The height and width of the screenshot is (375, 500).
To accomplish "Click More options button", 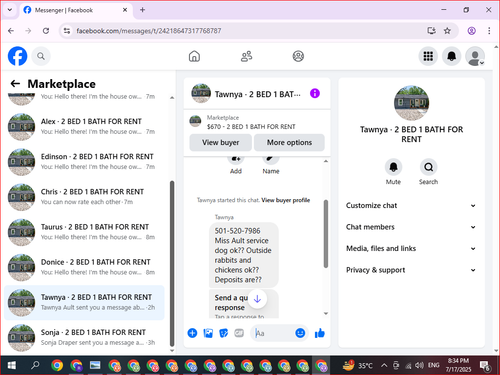I will coord(289,142).
